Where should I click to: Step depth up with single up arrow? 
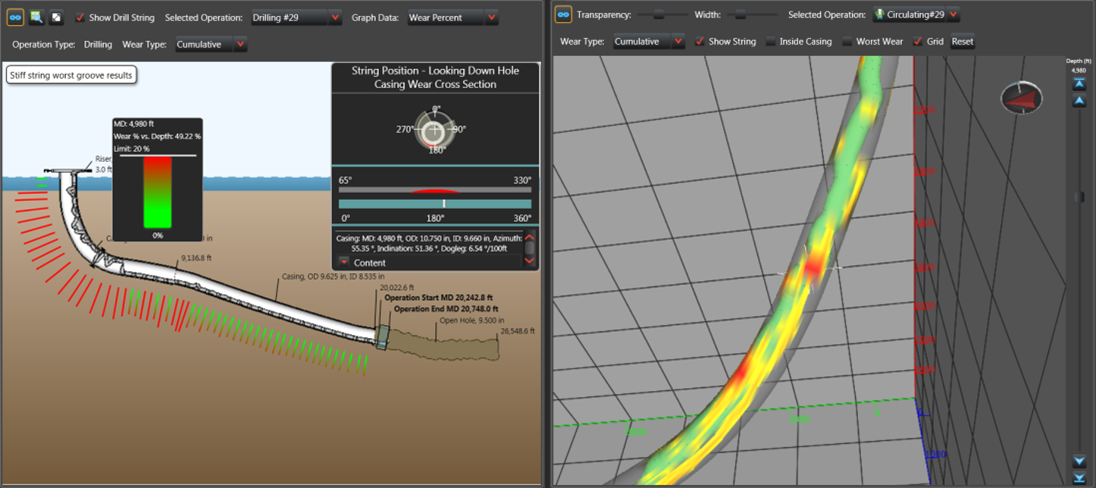click(1079, 102)
